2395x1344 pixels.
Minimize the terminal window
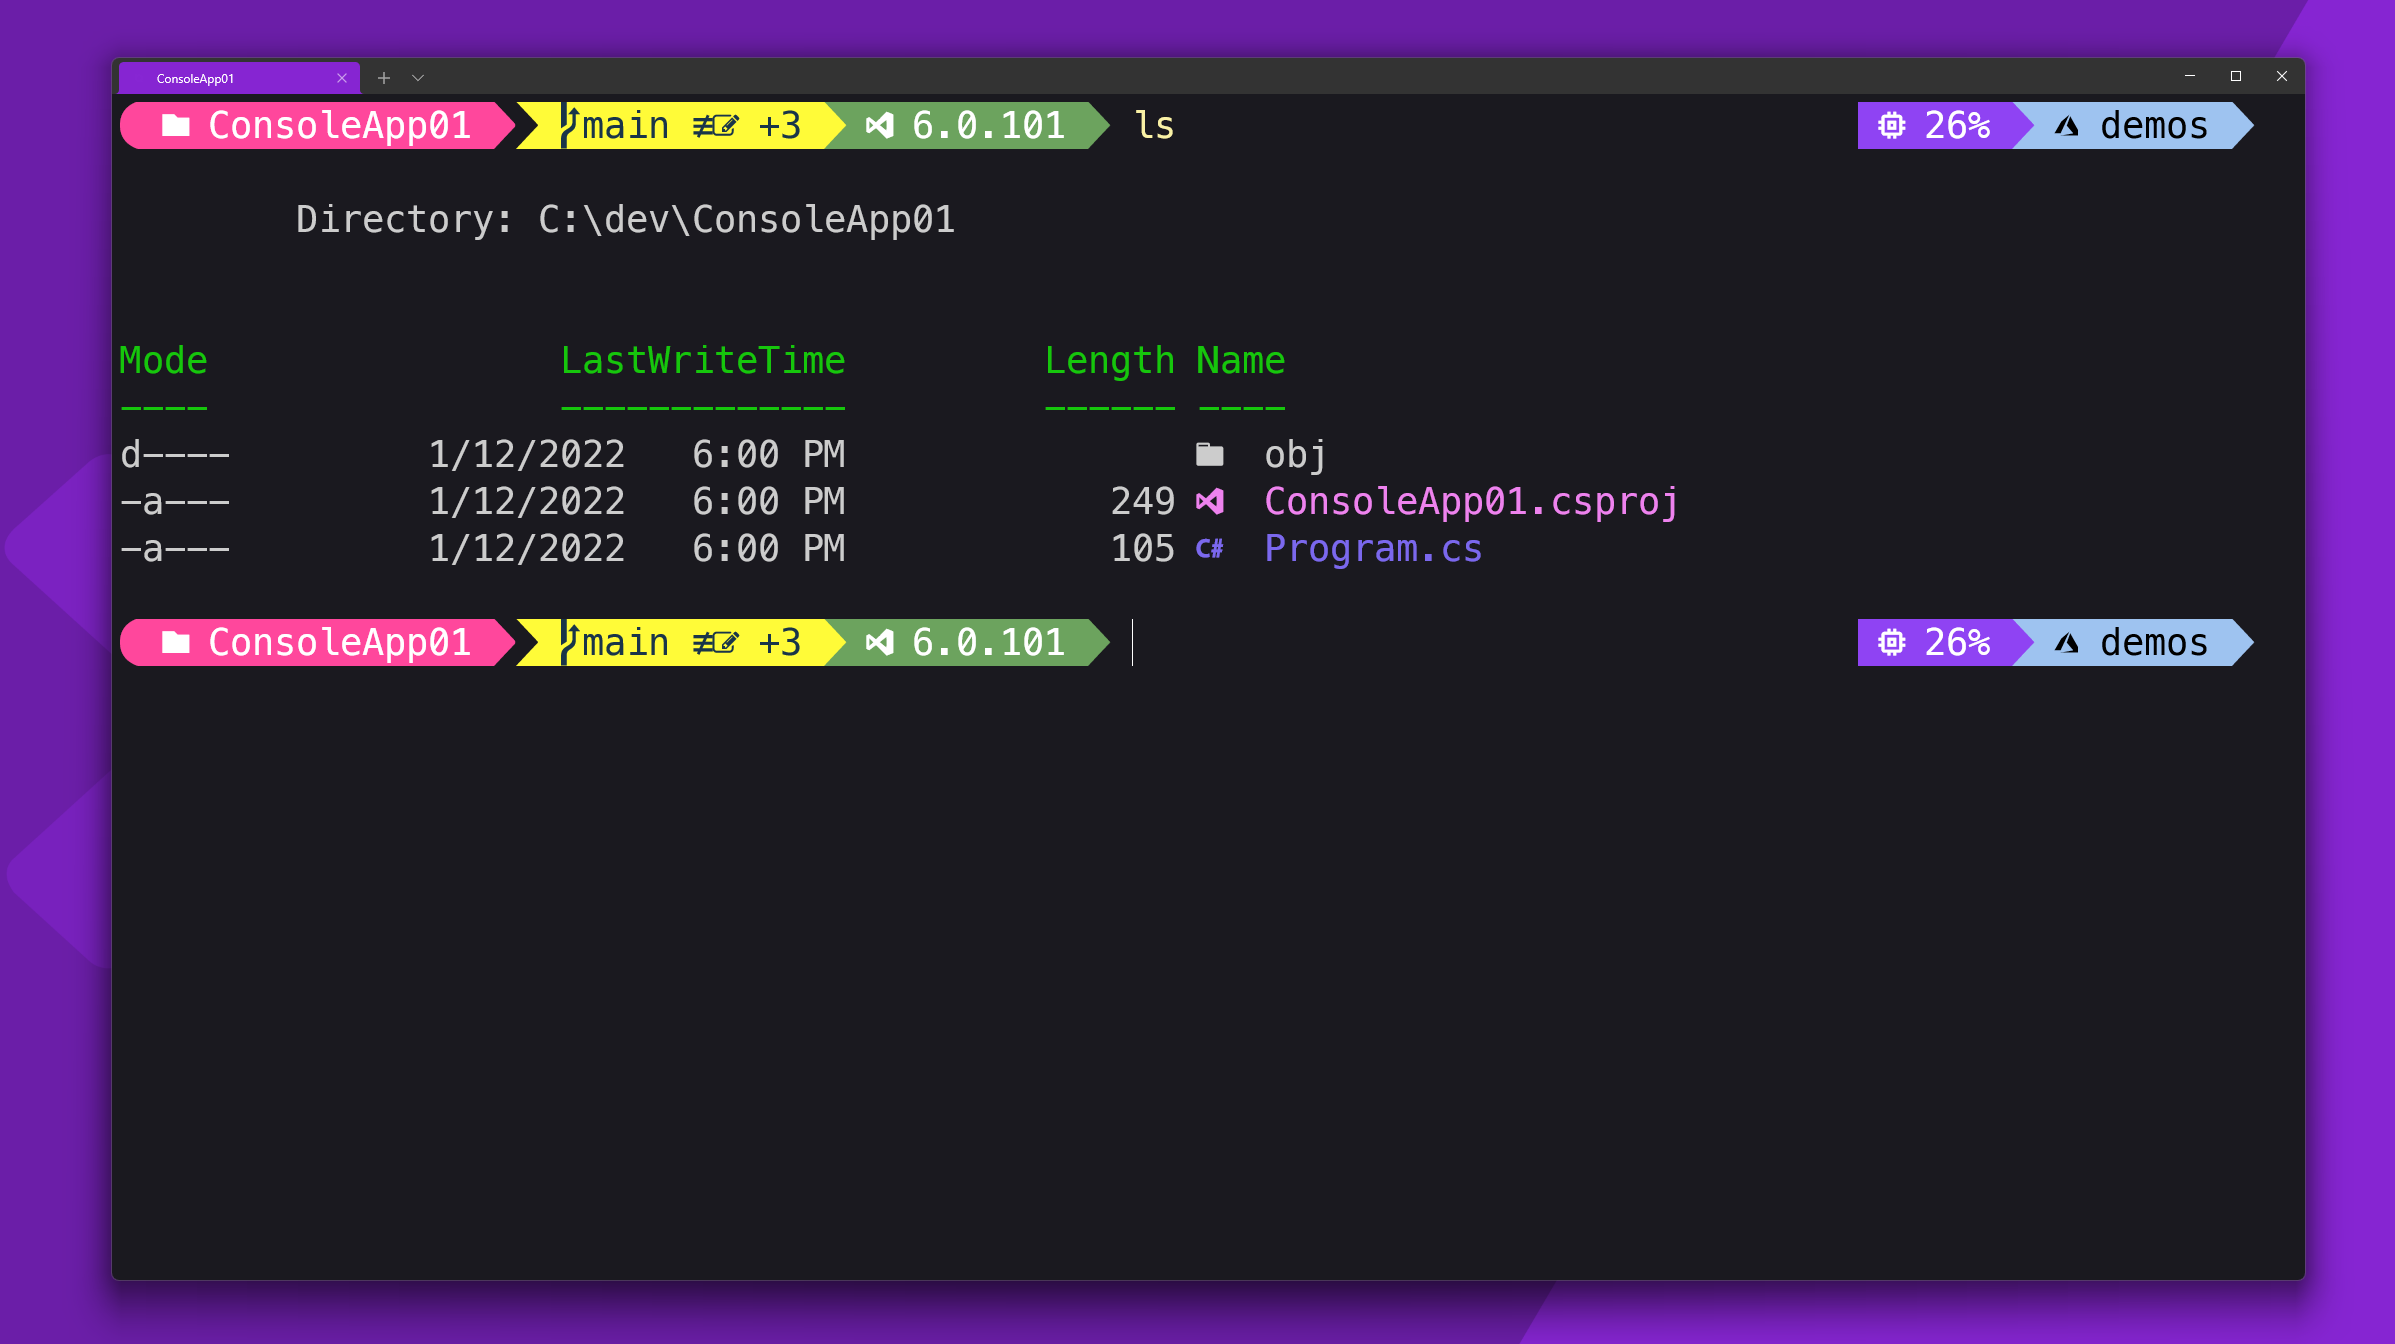[x=2190, y=76]
